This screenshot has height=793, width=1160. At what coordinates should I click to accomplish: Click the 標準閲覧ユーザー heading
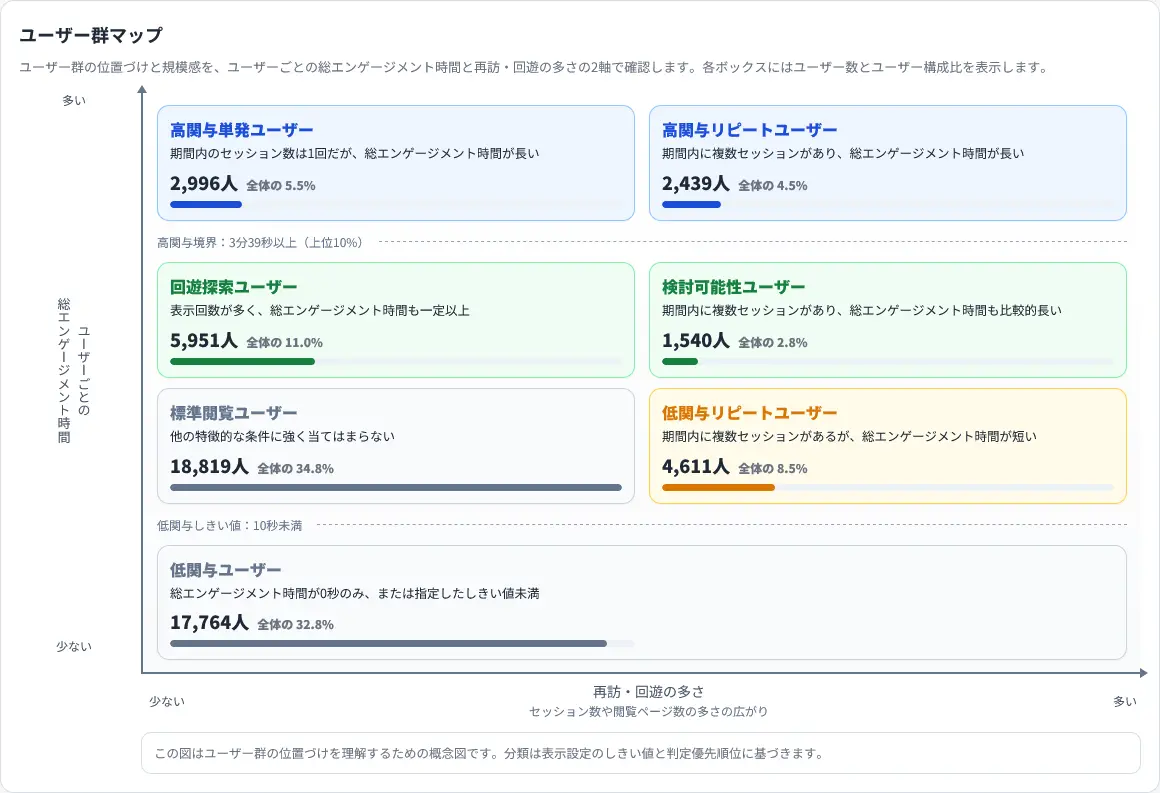point(234,413)
